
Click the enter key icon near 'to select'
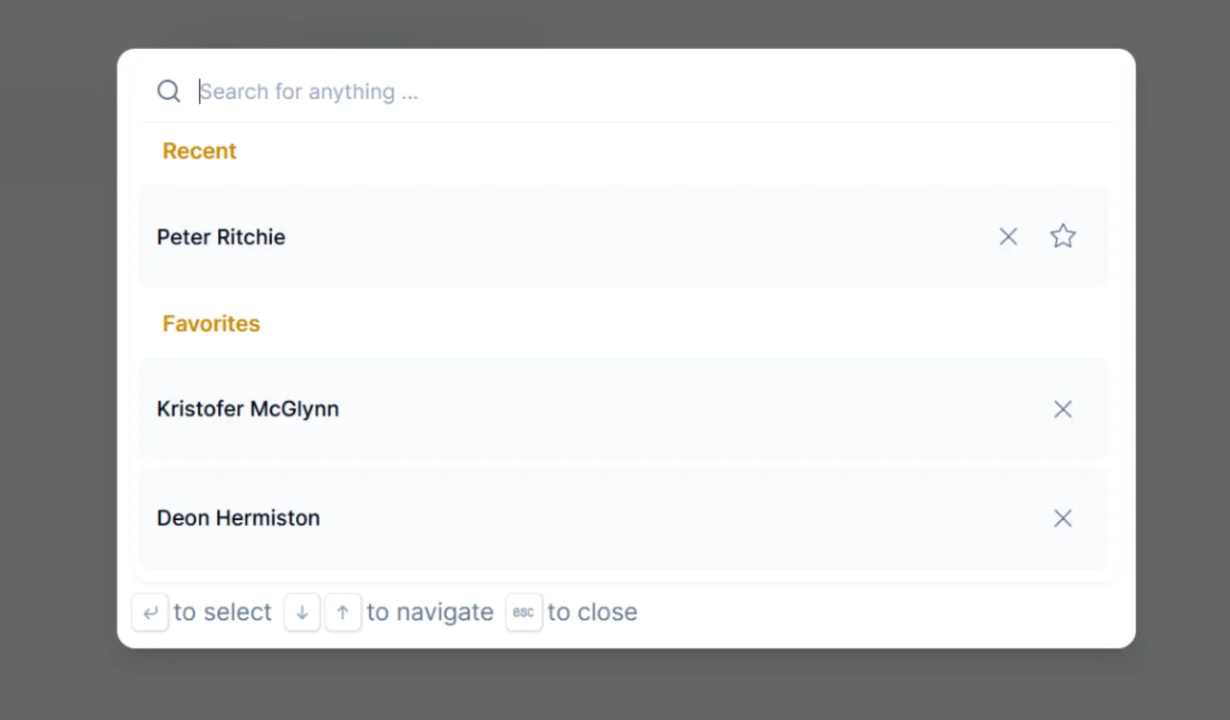click(150, 612)
